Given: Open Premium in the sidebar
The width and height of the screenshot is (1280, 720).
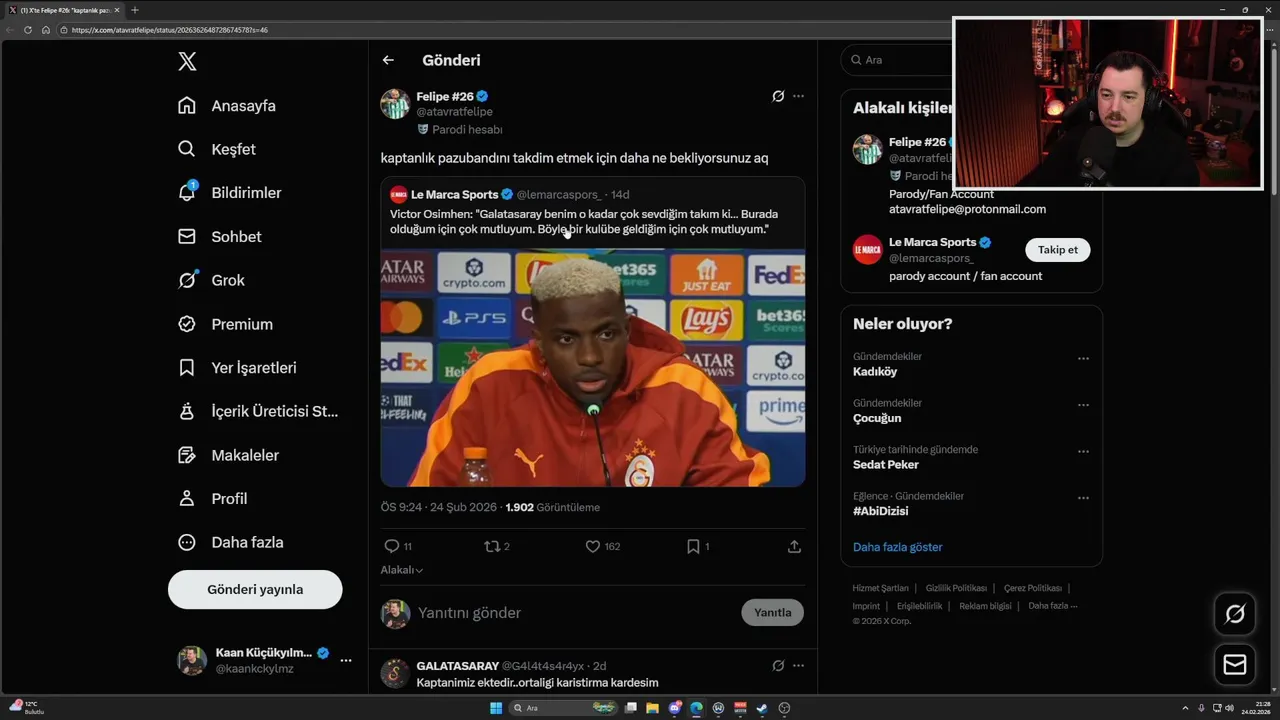Looking at the screenshot, I should point(225,324).
